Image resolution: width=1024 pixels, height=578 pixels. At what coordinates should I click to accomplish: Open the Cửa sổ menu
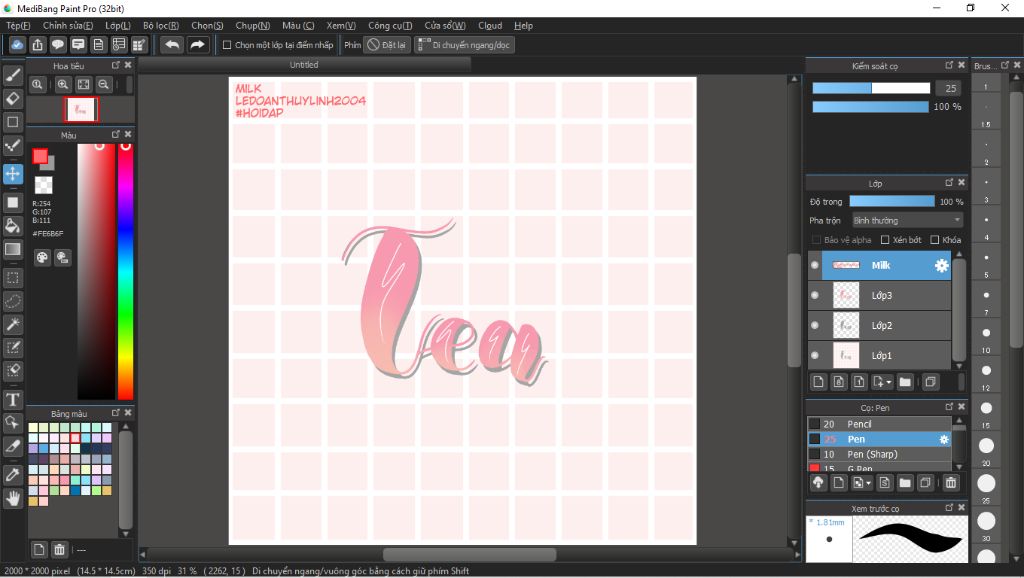click(445, 25)
